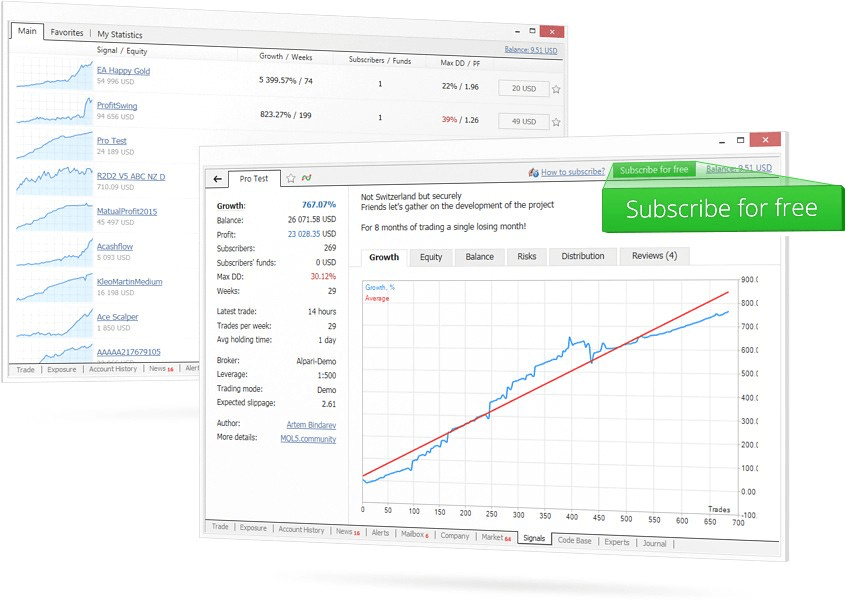Image resolution: width=845 pixels, height=610 pixels.
Task: Click the help icon next to How to subscribe
Action: pos(533,171)
